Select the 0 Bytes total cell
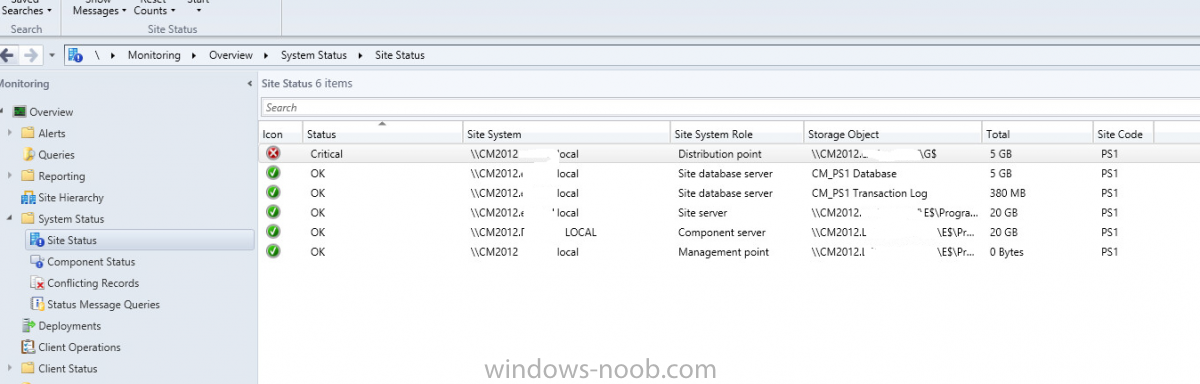The height and width of the screenshot is (384, 1200). 1007,252
